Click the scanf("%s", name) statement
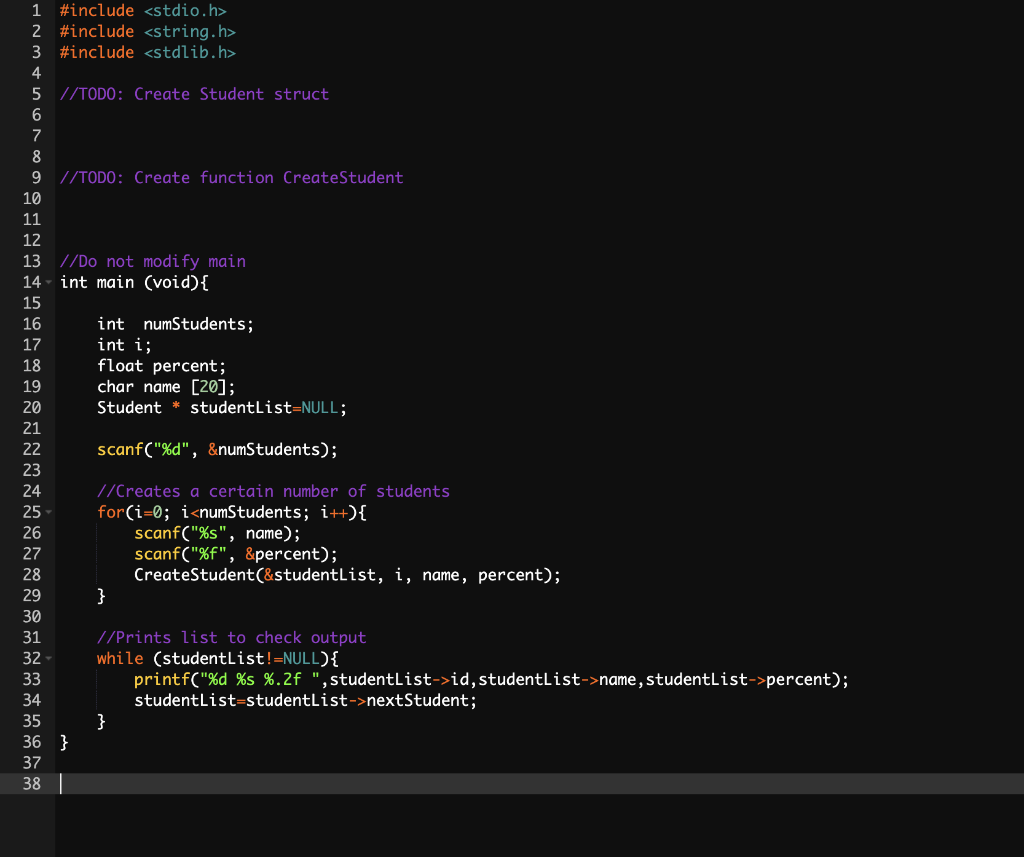The image size is (1024, 857). click(217, 533)
